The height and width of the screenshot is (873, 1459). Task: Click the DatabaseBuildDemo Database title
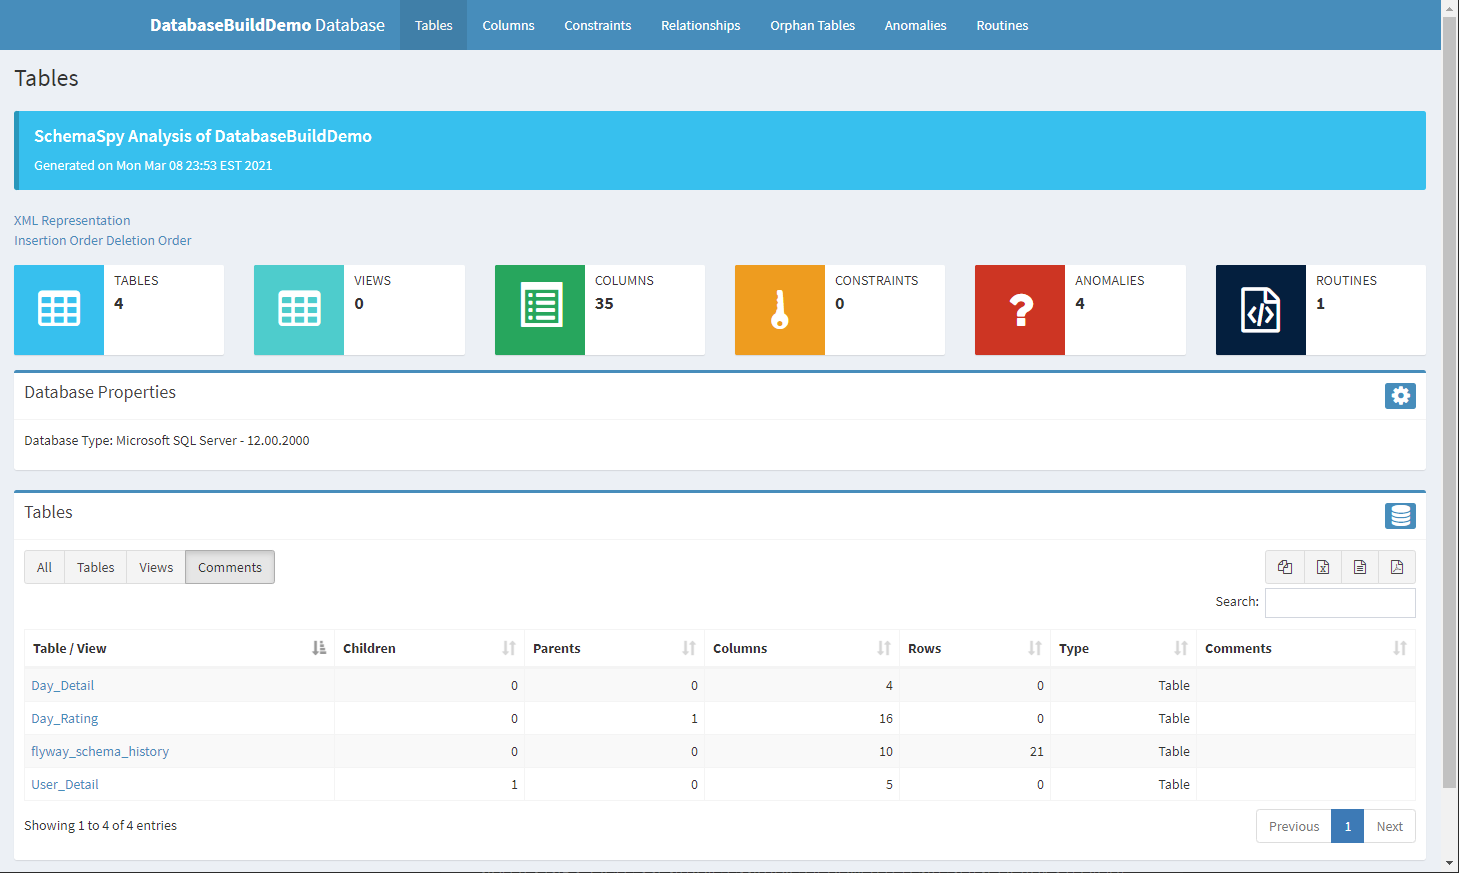tap(267, 25)
